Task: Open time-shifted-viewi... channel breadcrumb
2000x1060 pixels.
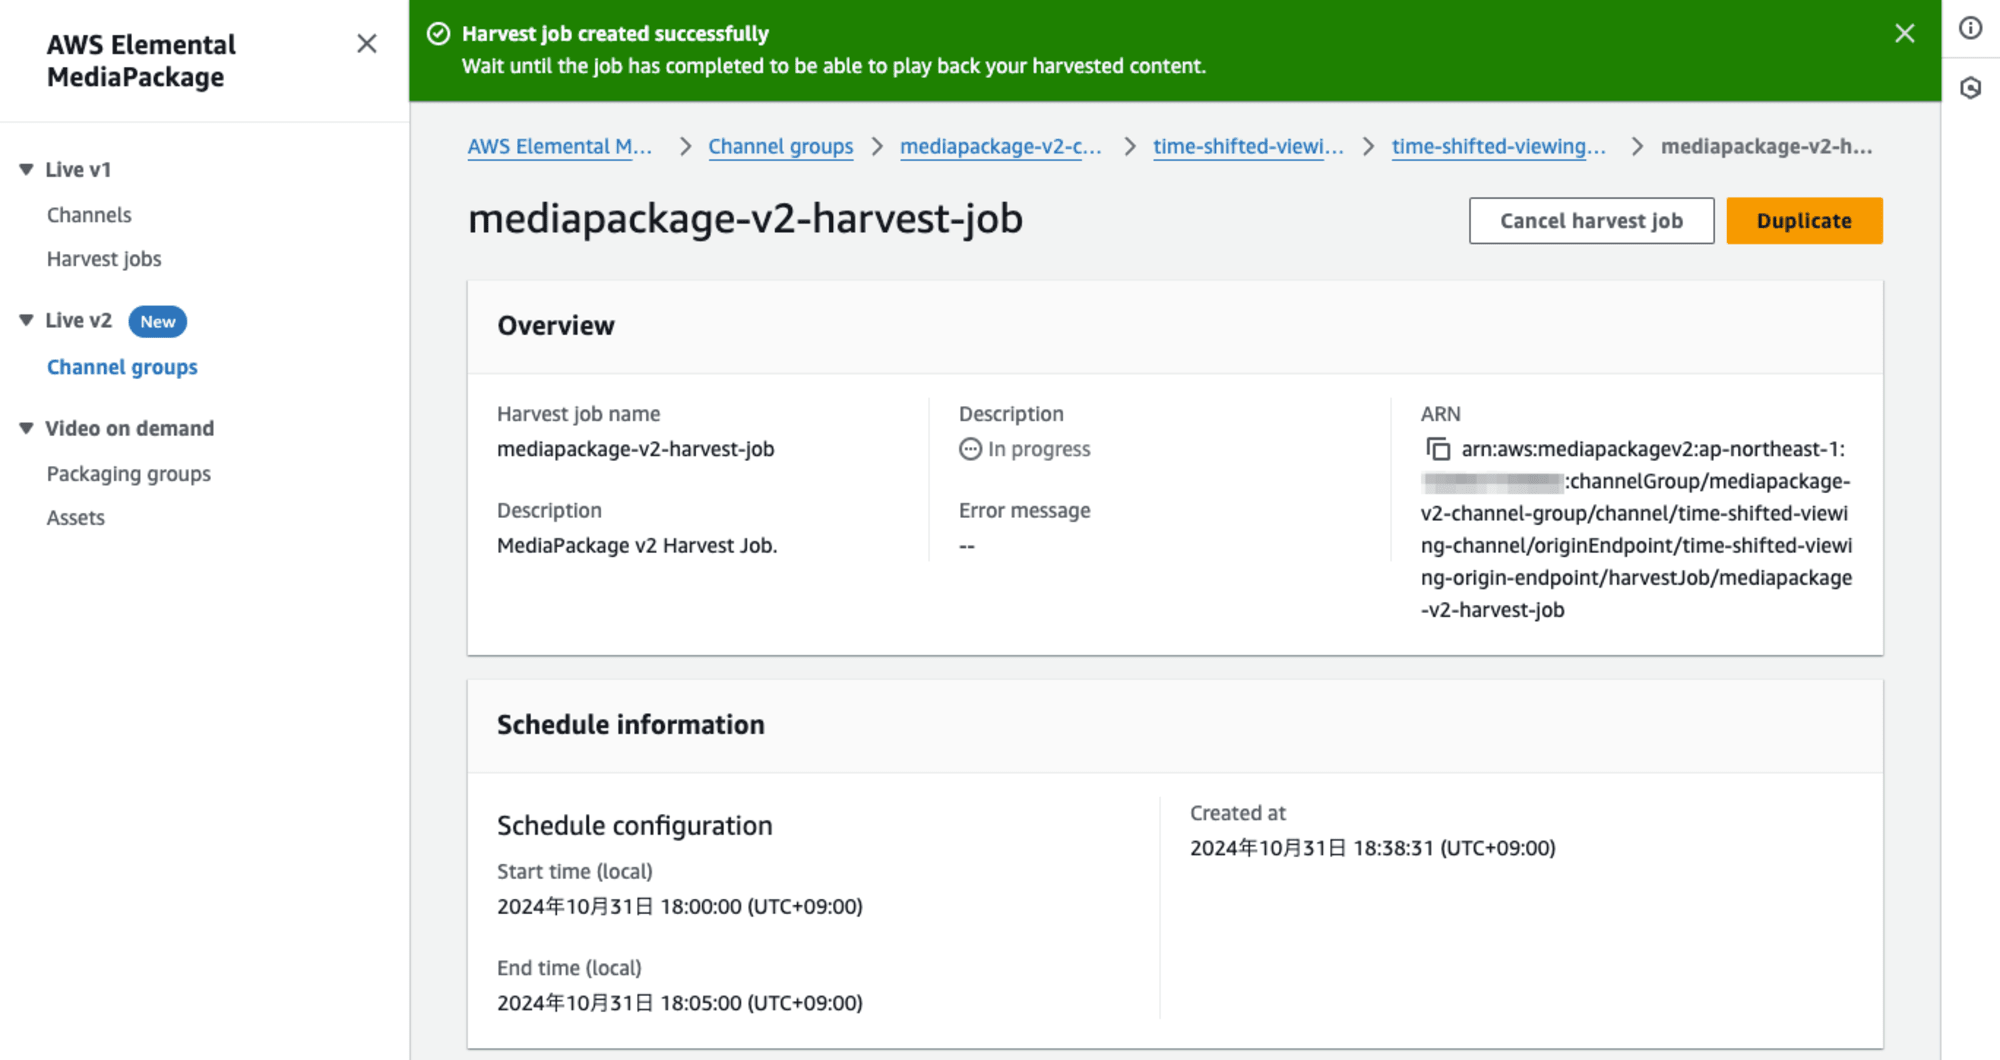Action: tap(1248, 146)
